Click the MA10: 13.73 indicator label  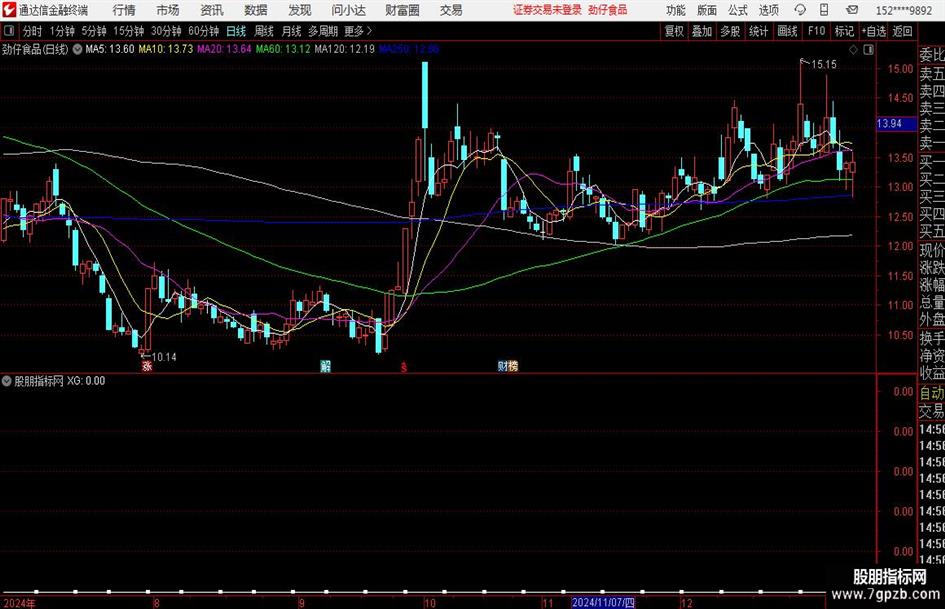point(166,49)
